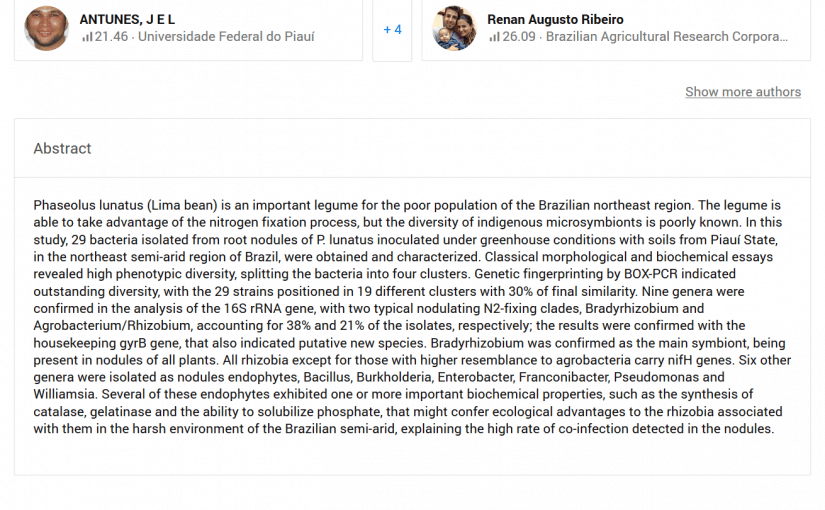Click the 21.46 score value
825x510 pixels.
pyautogui.click(x=112, y=37)
